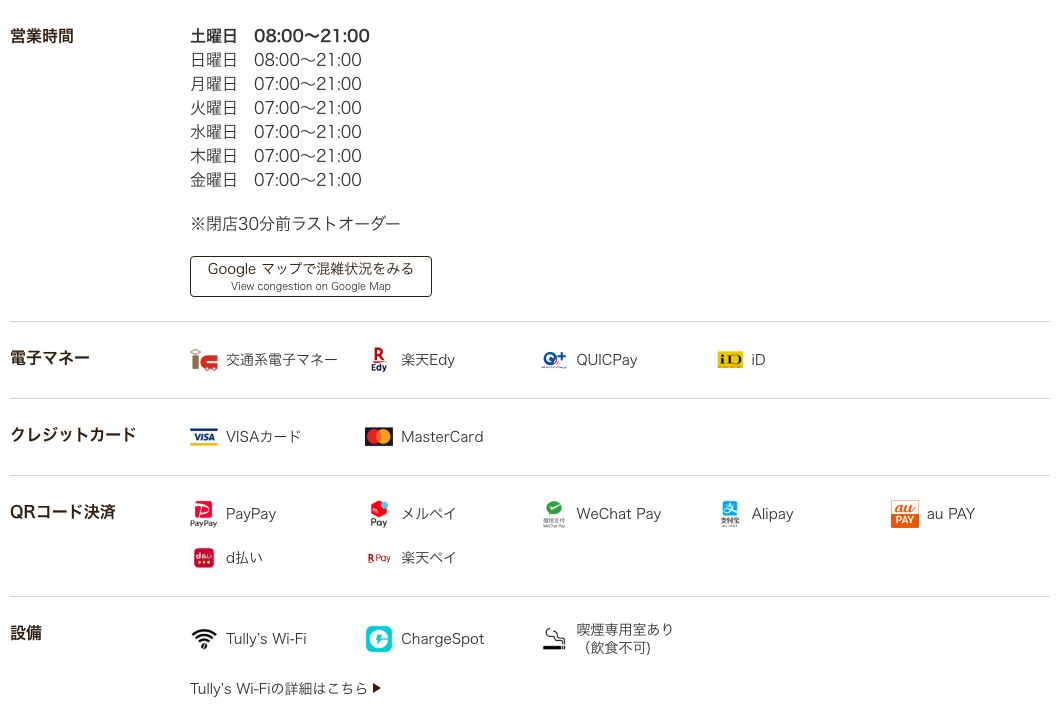Click the yellow iD payment icon
Image resolution: width=1060 pixels, height=720 pixels.
click(x=729, y=360)
